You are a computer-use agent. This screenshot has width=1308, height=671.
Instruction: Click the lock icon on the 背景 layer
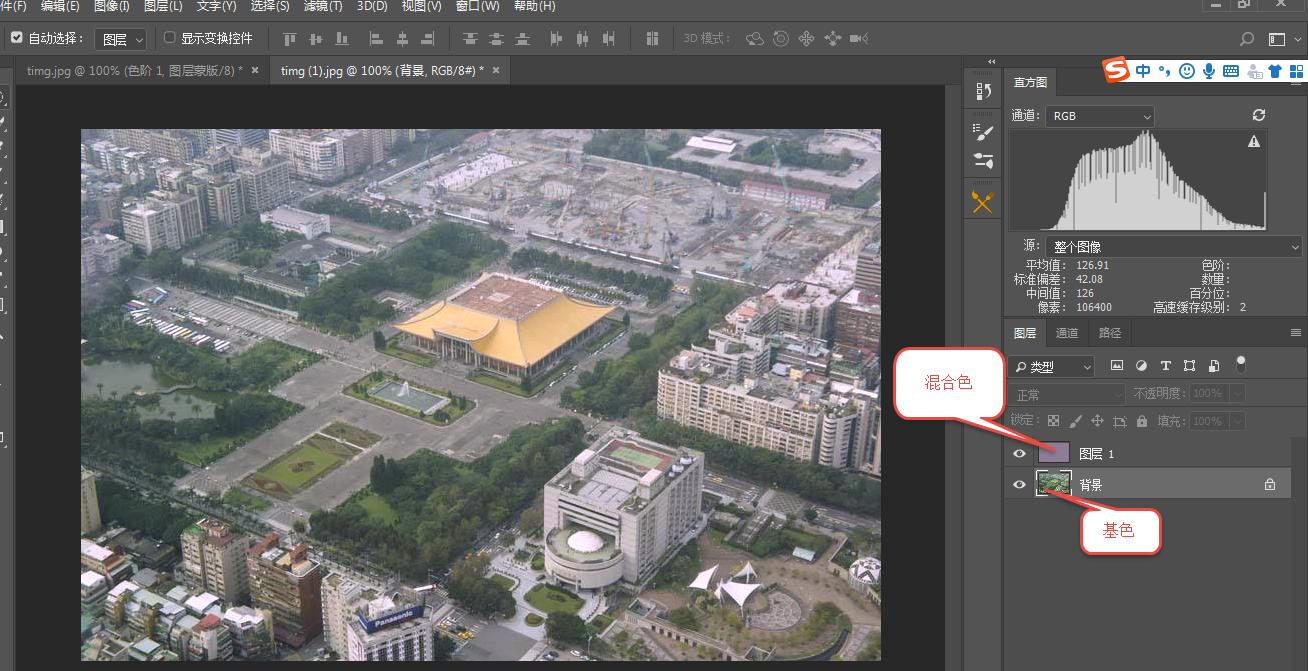click(1270, 484)
